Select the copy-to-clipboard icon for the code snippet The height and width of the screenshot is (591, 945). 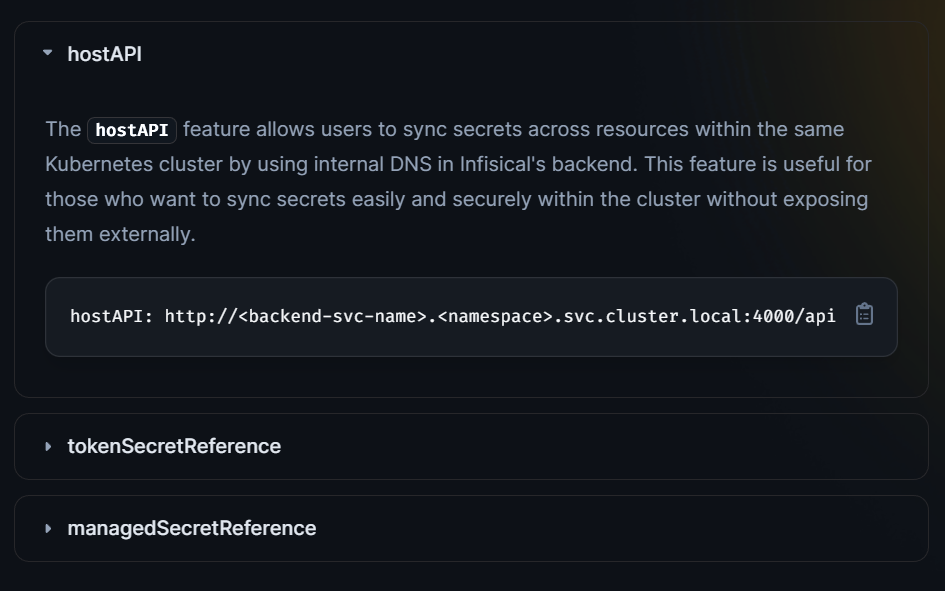[864, 315]
